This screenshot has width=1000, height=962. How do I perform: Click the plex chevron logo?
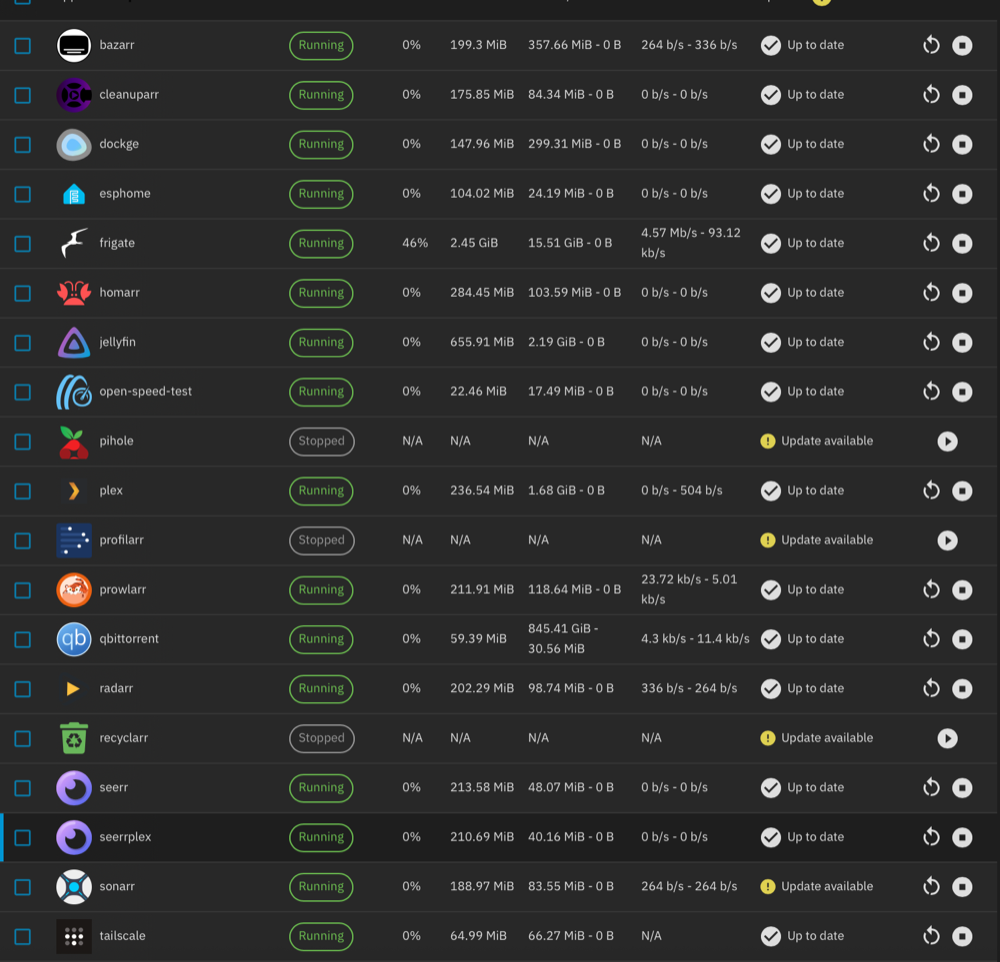(x=74, y=491)
